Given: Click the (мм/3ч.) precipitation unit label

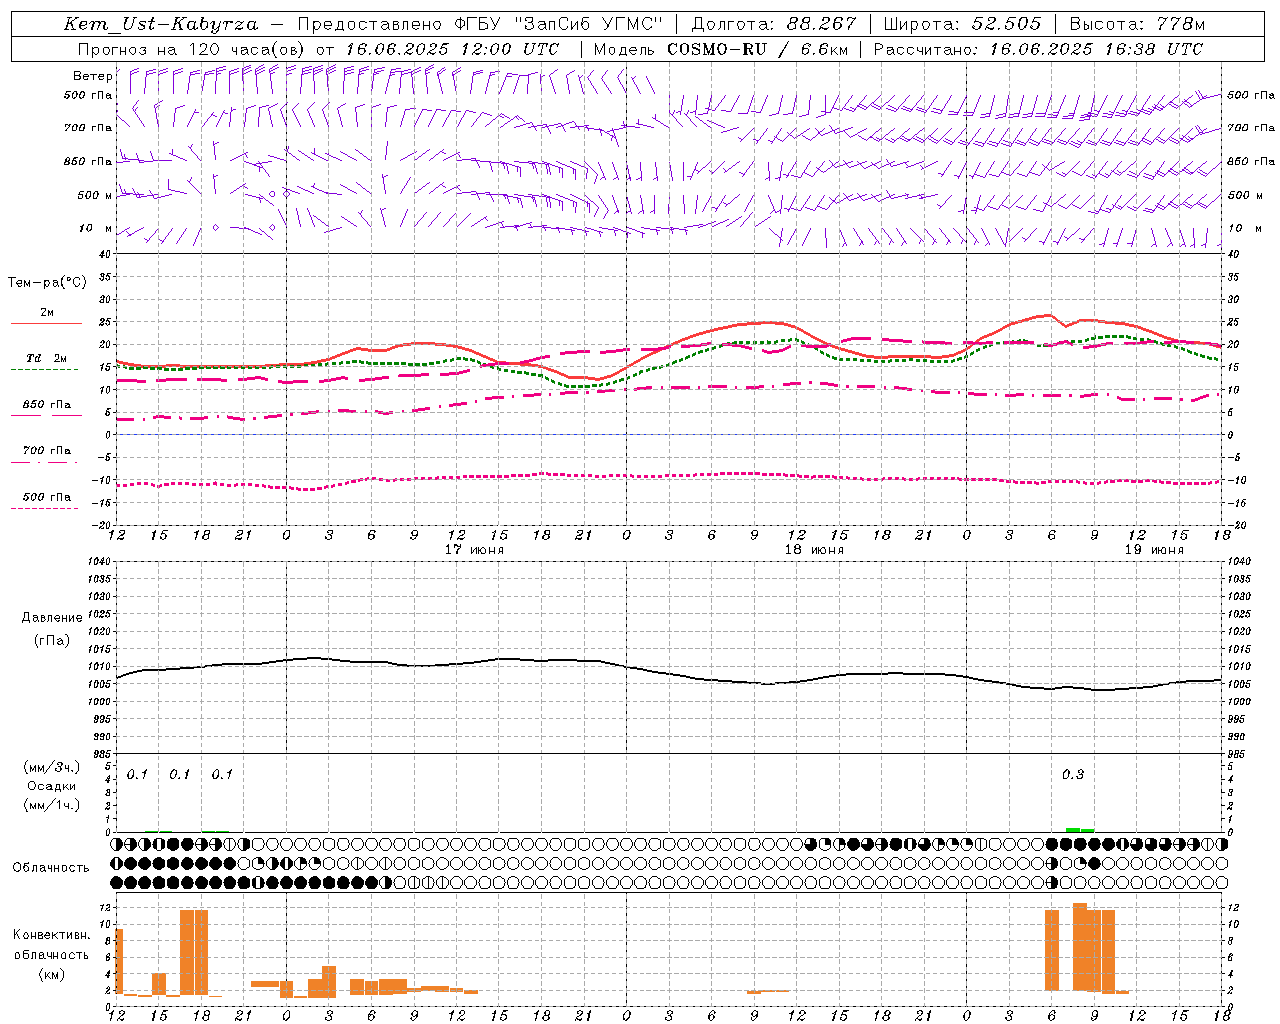Looking at the screenshot, I should 52,767.
